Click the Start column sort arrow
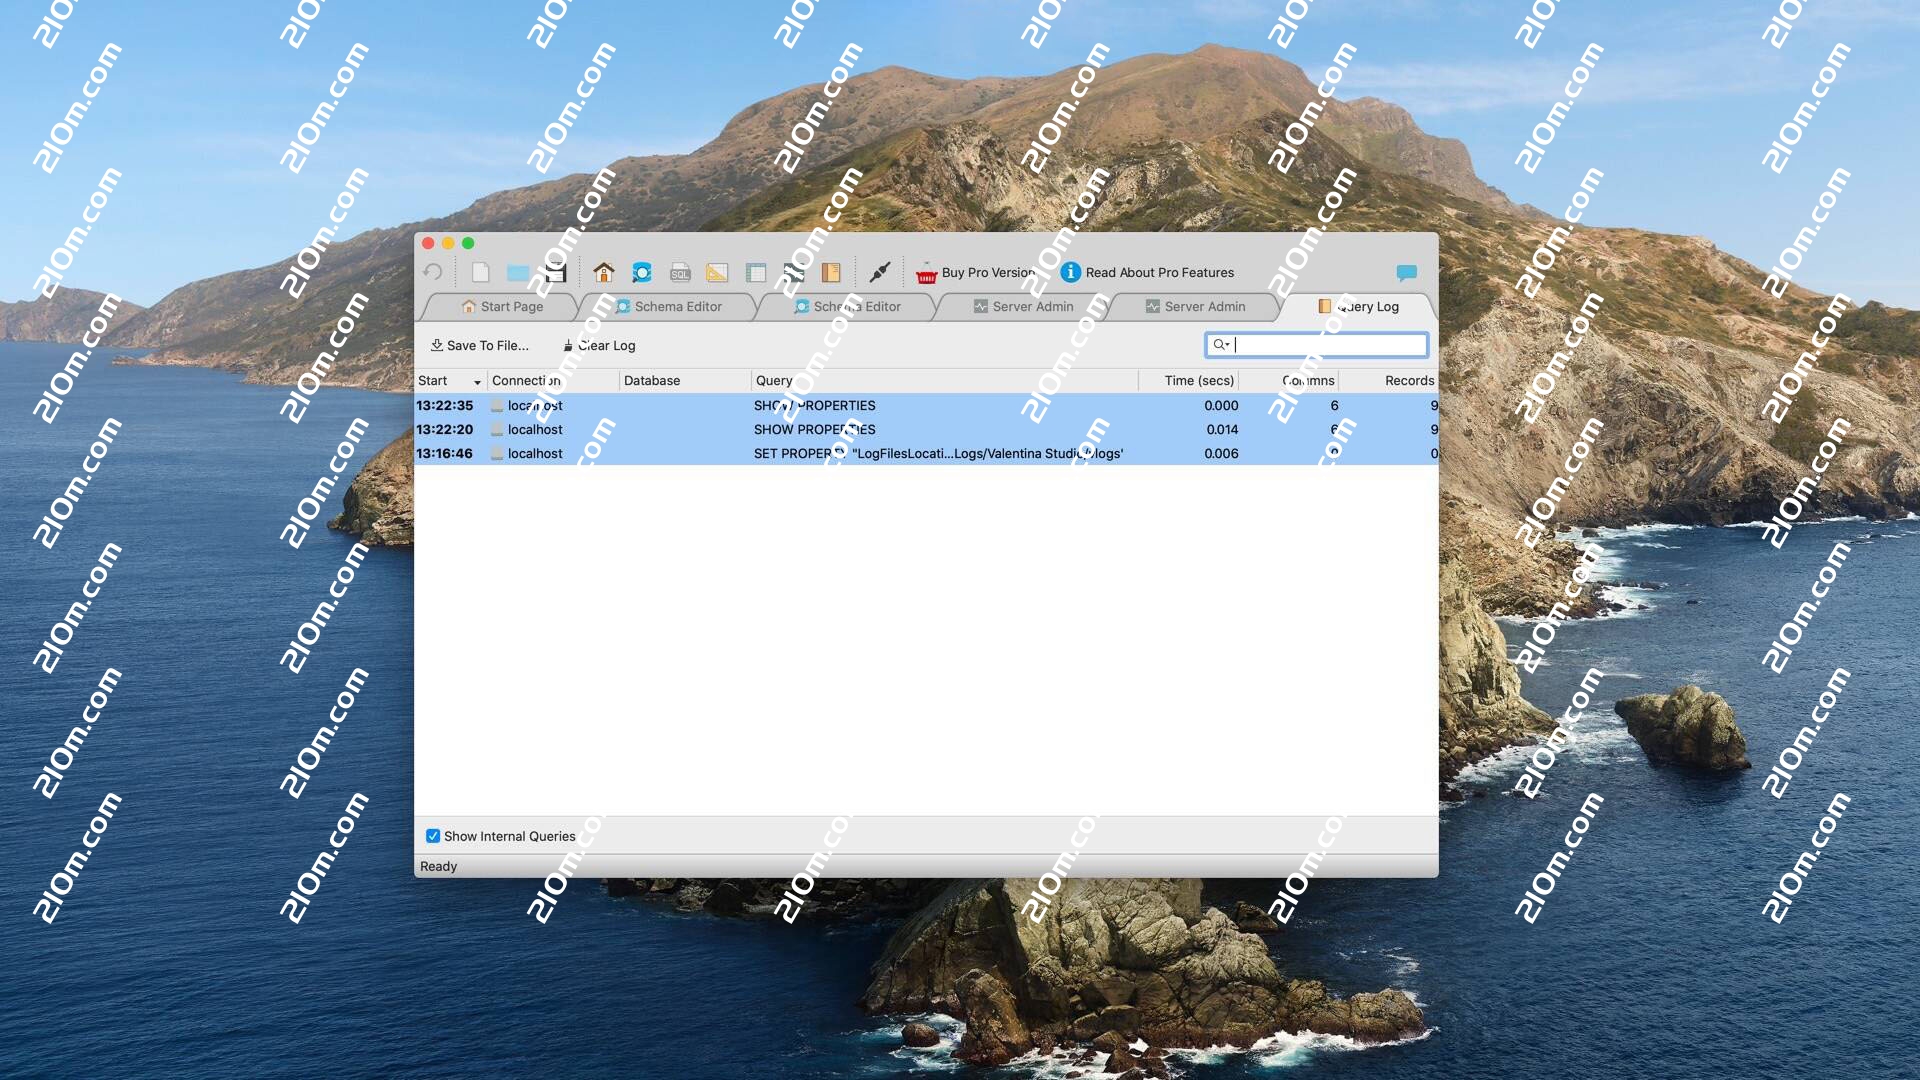This screenshot has height=1080, width=1920. [477, 382]
